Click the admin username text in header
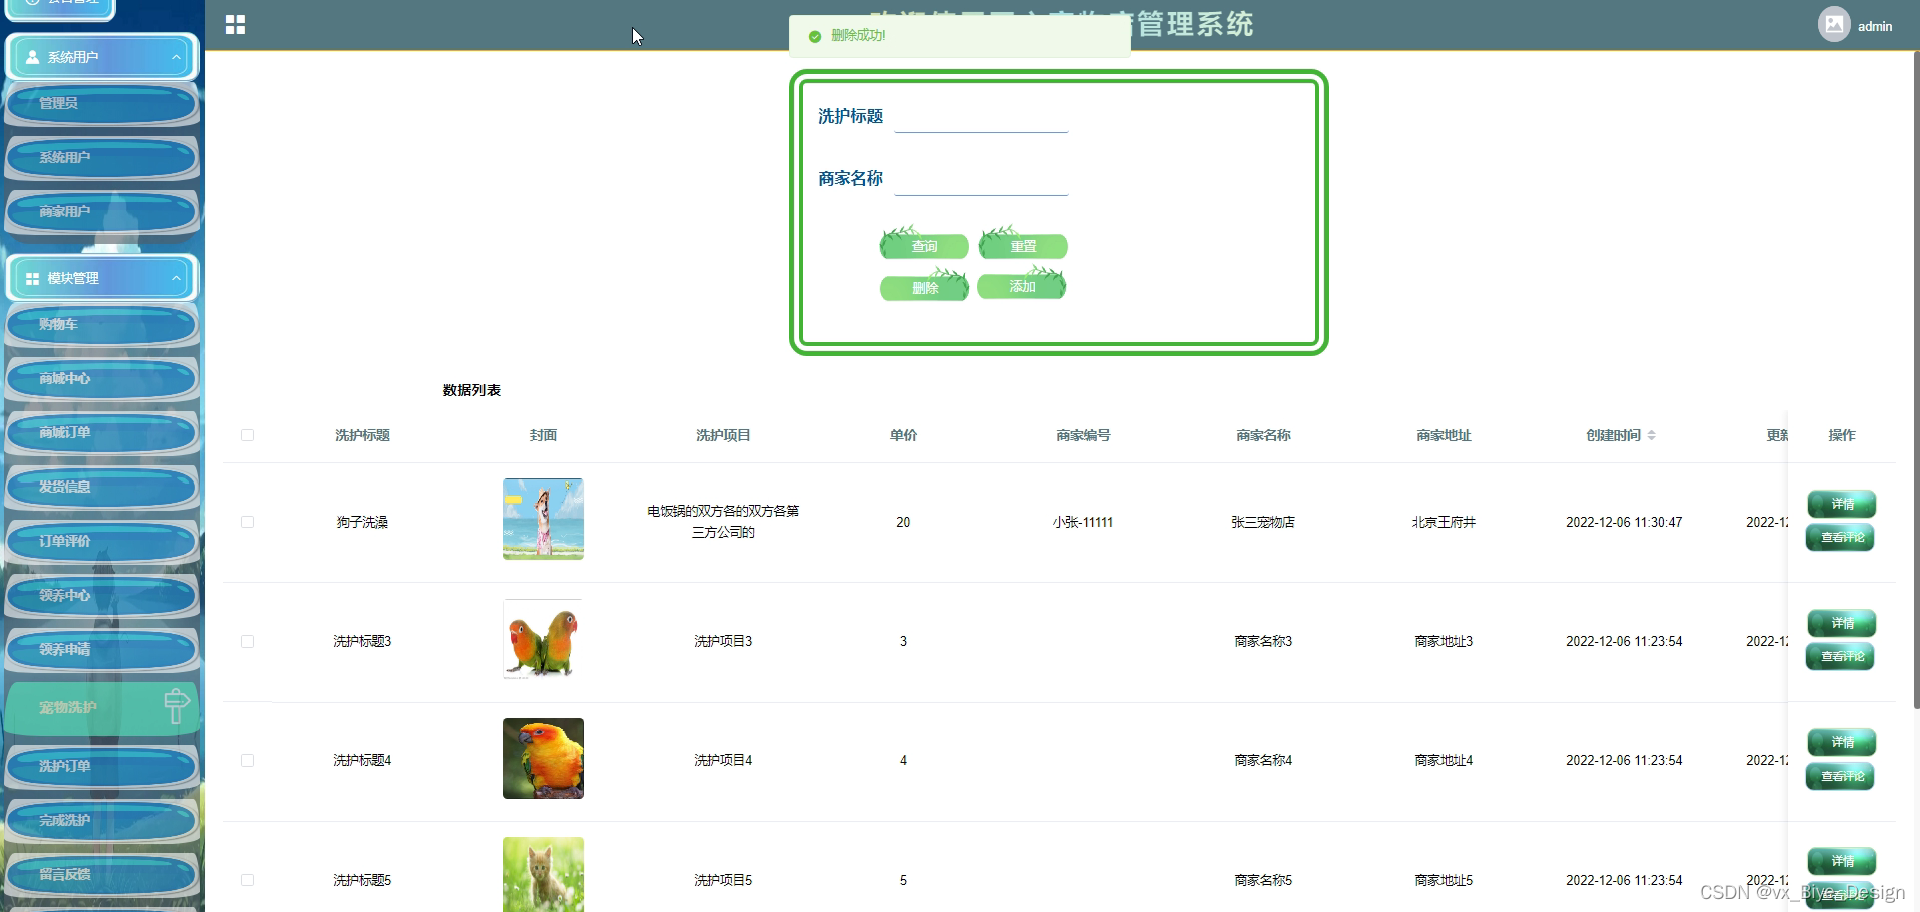 coord(1875,26)
